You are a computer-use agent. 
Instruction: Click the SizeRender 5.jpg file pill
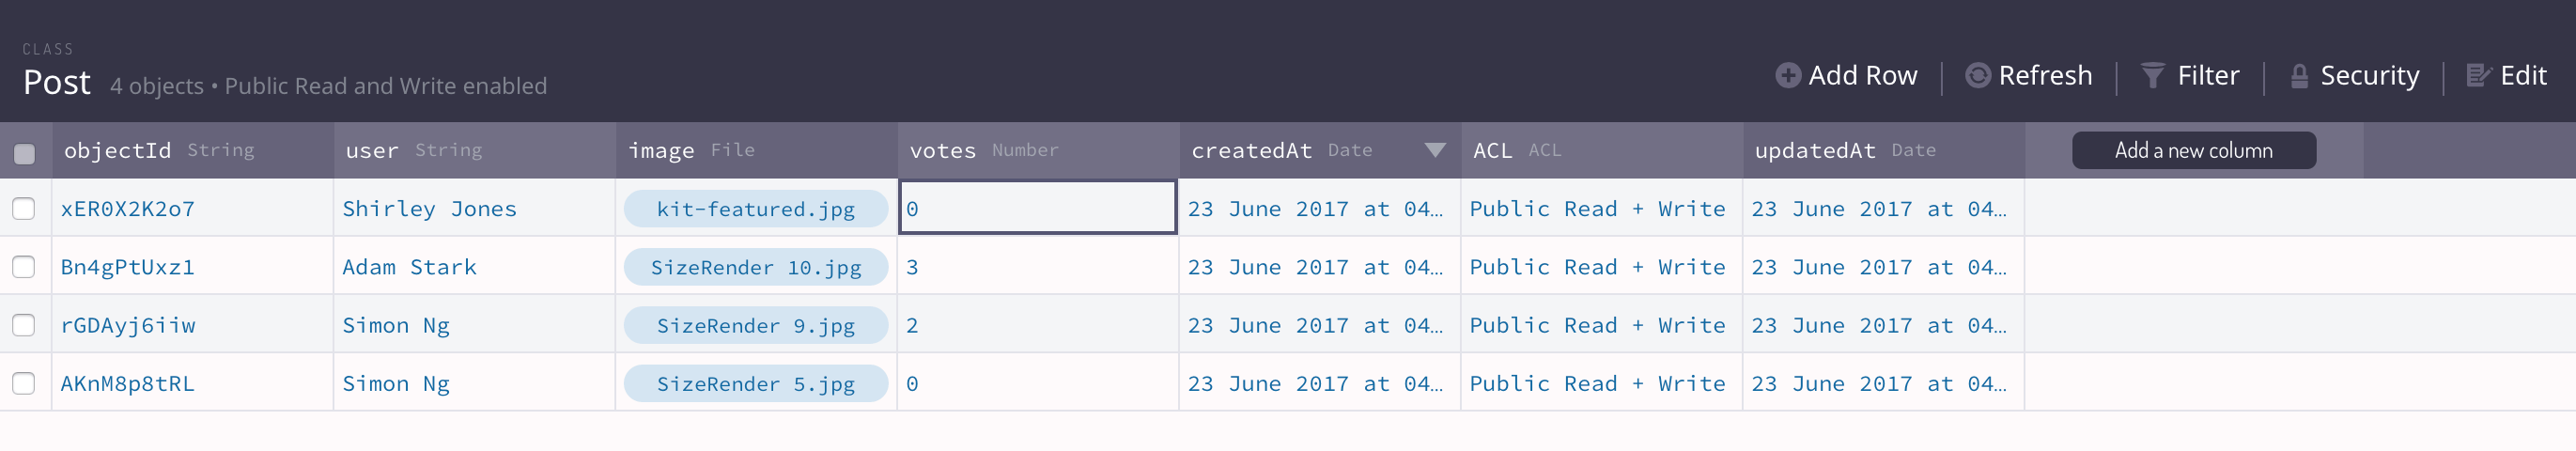[755, 384]
